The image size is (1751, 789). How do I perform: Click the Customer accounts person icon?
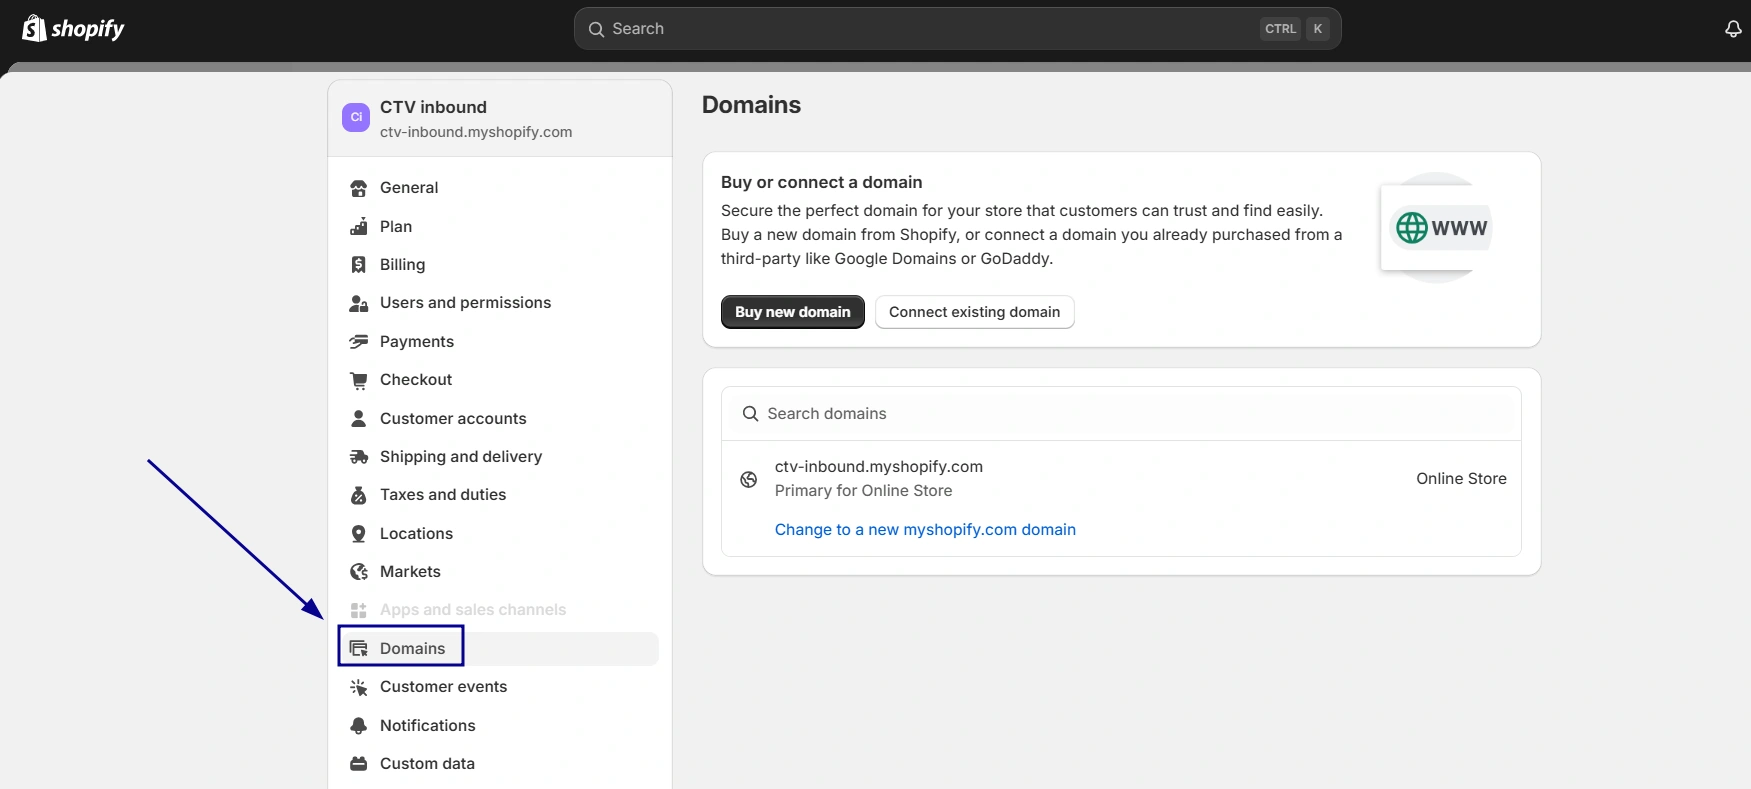point(358,419)
